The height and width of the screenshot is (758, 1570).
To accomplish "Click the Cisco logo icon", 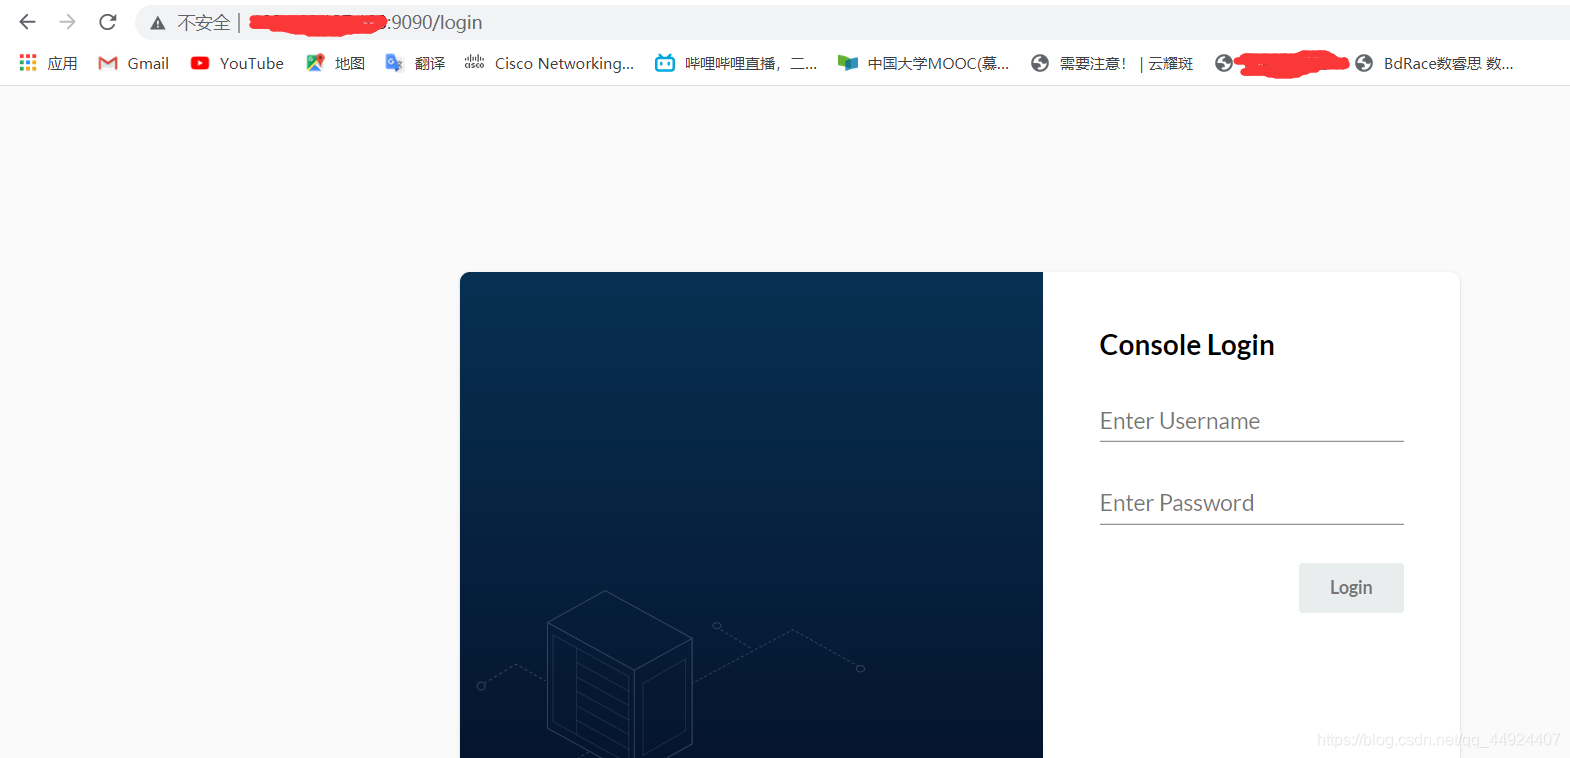I will [x=474, y=62].
